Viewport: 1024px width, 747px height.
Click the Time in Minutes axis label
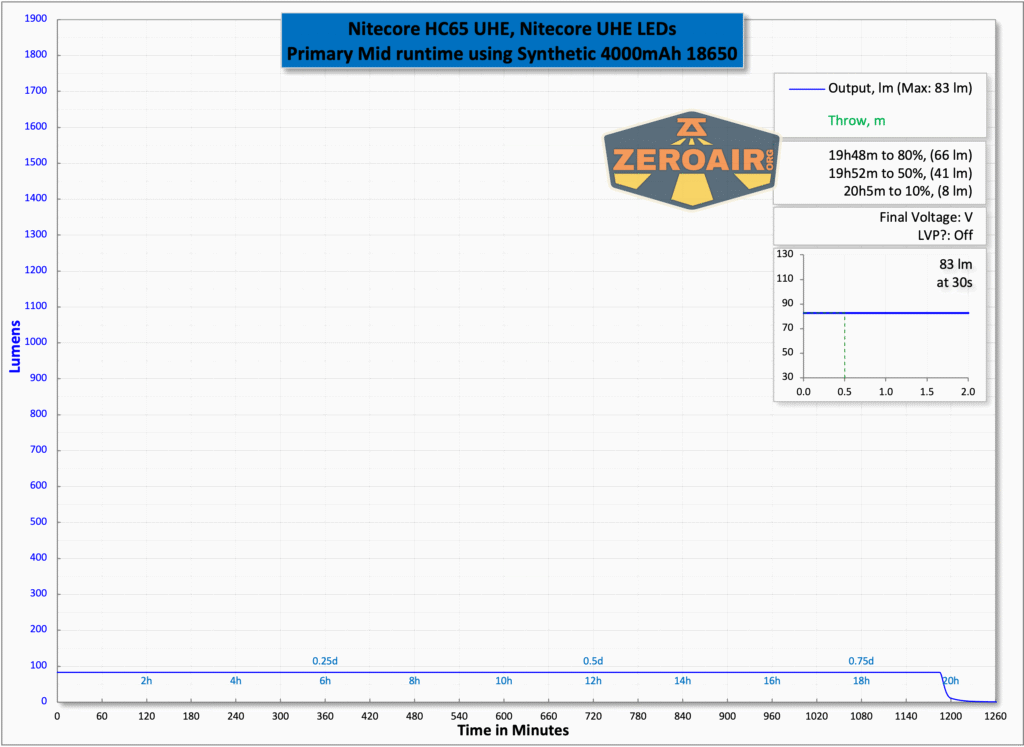coord(513,730)
